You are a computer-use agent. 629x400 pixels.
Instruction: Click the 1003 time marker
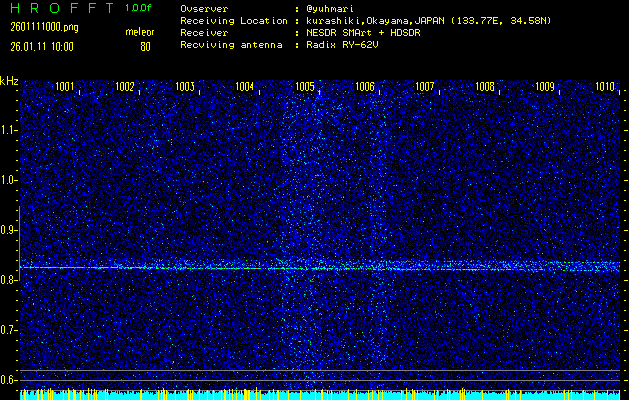[185, 86]
